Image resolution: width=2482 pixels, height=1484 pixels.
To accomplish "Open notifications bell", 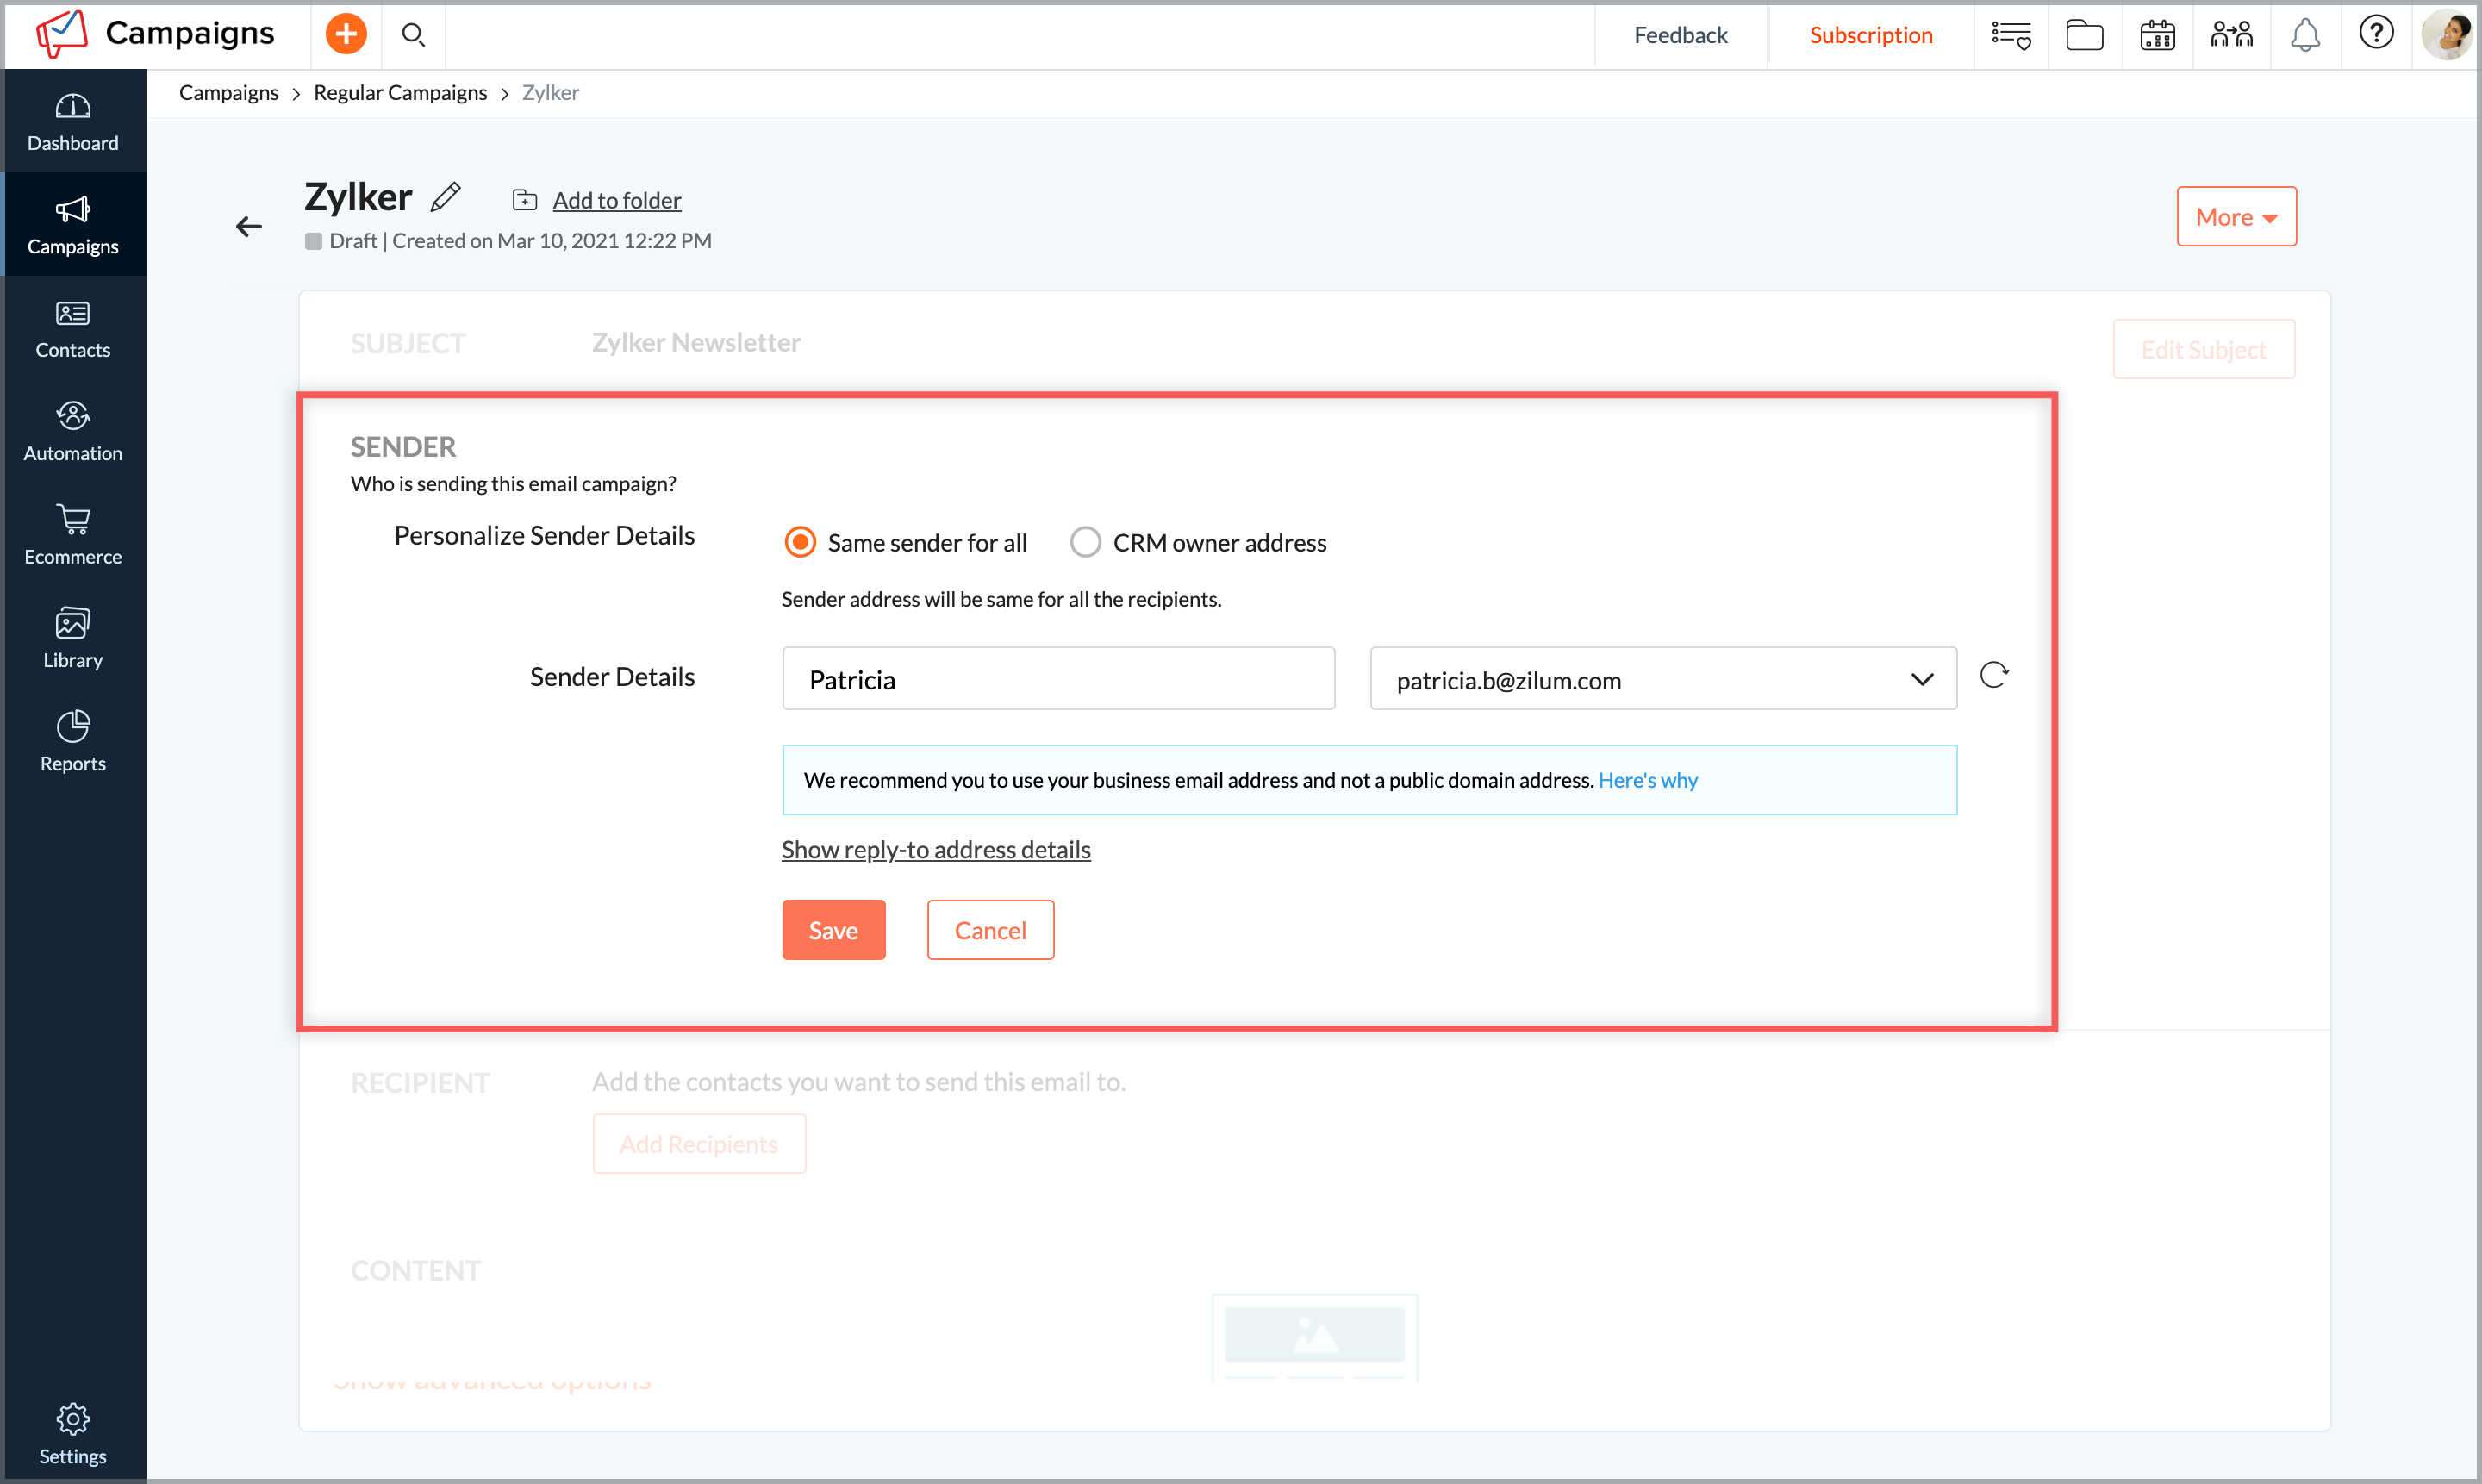I will pyautogui.click(x=2305, y=34).
